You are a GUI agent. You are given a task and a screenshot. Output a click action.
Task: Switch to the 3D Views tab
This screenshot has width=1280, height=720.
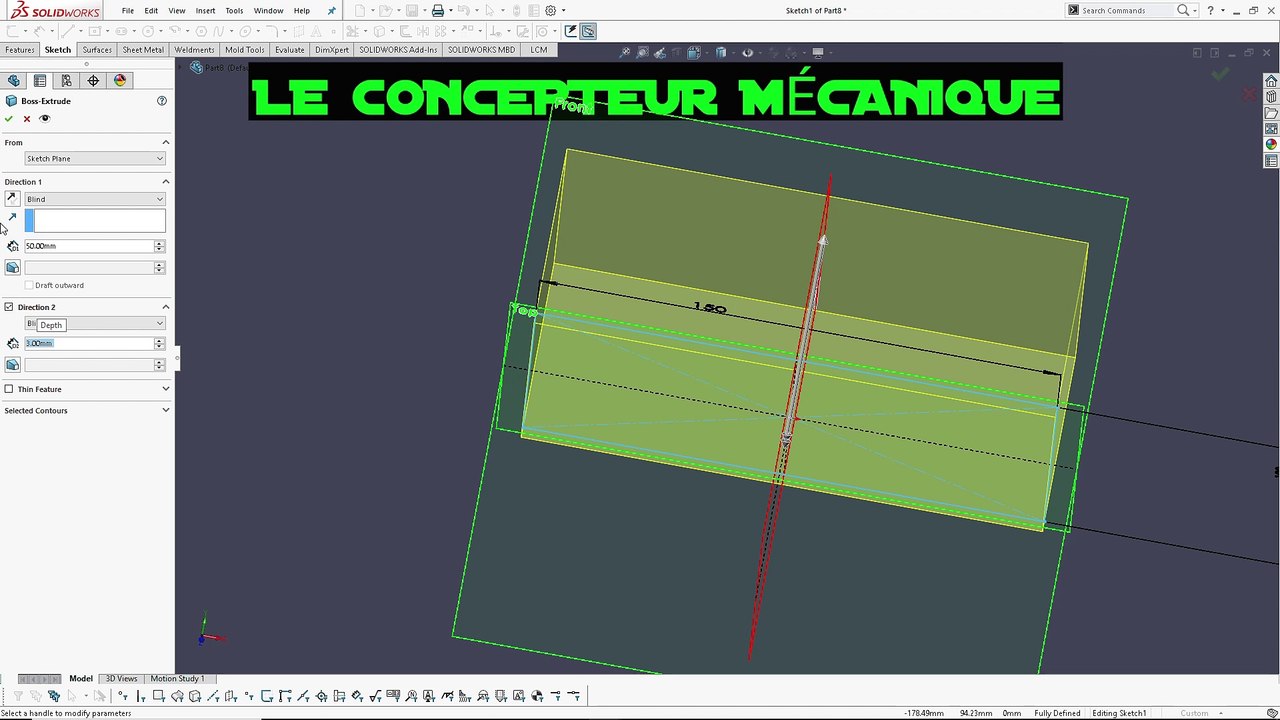[x=121, y=679]
